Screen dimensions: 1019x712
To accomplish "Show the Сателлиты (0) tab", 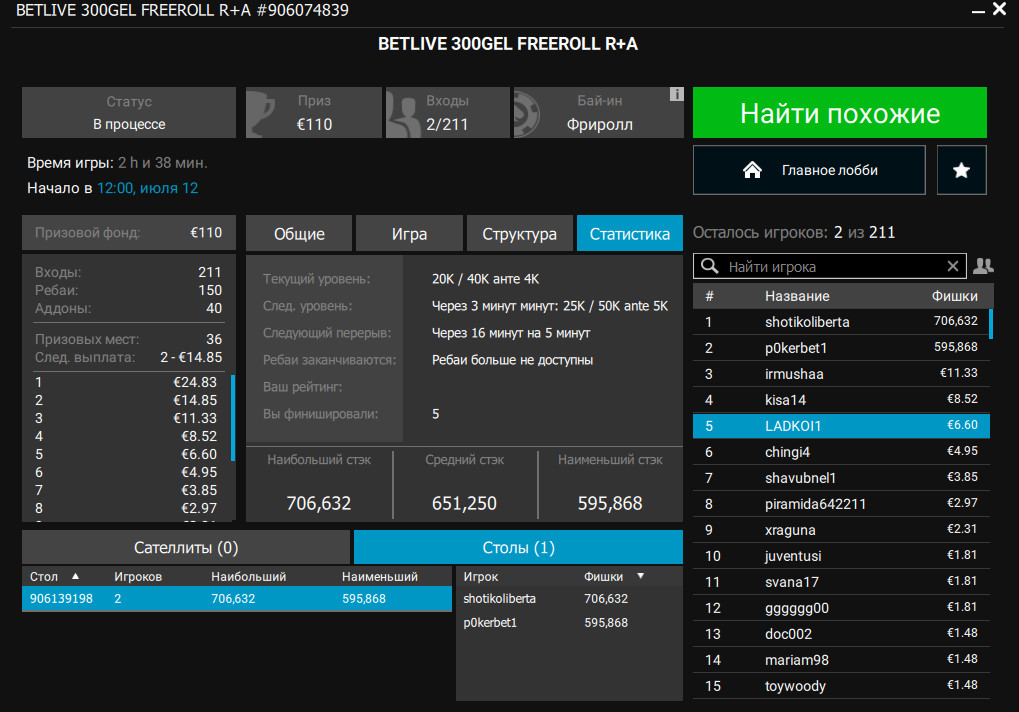I will pos(186,548).
